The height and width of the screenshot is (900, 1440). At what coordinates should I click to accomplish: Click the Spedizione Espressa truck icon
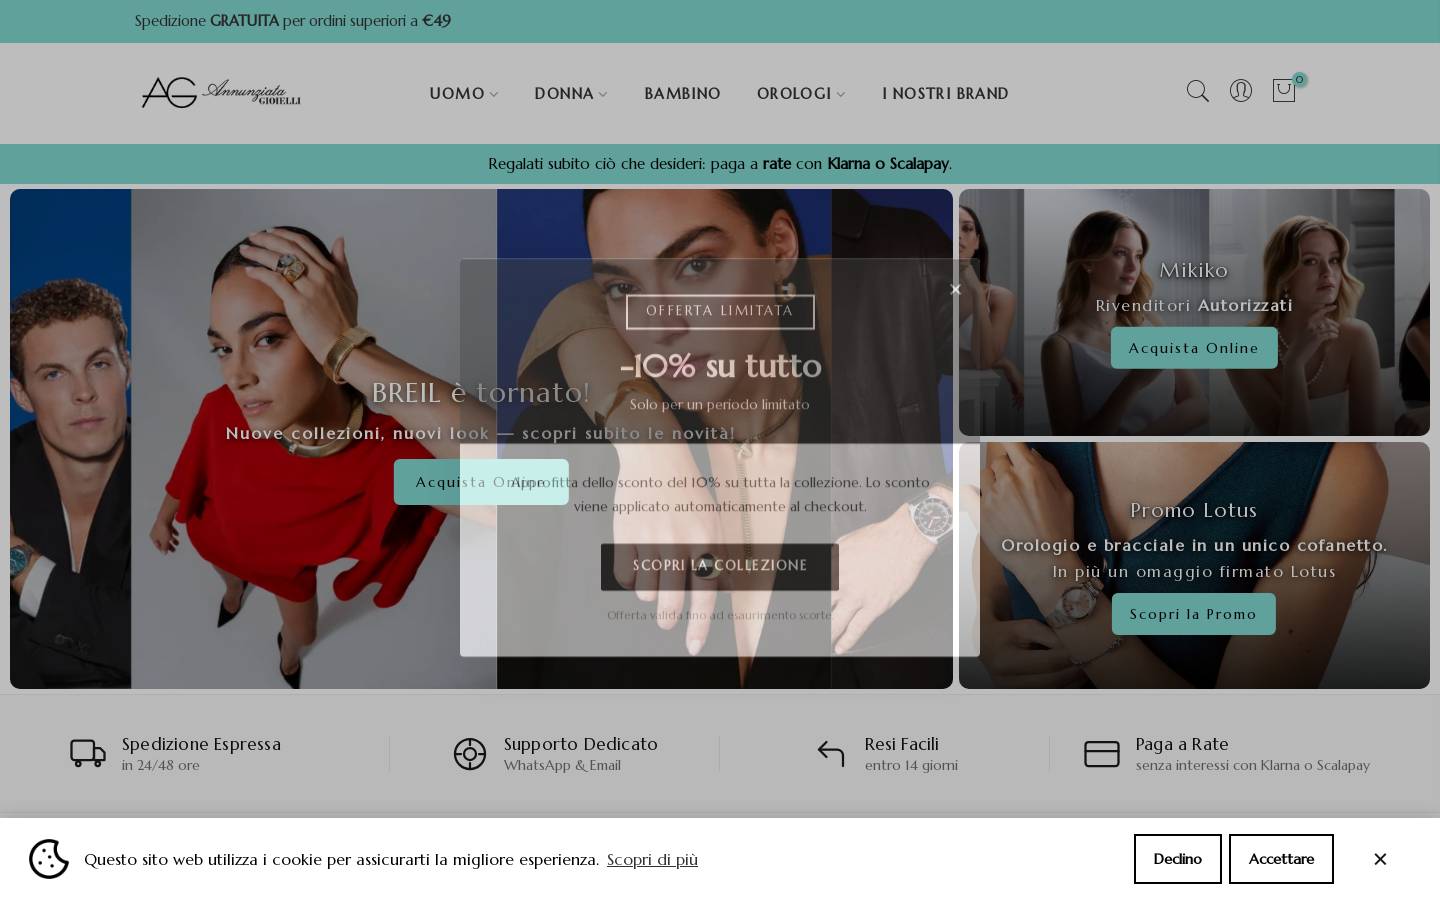(88, 753)
